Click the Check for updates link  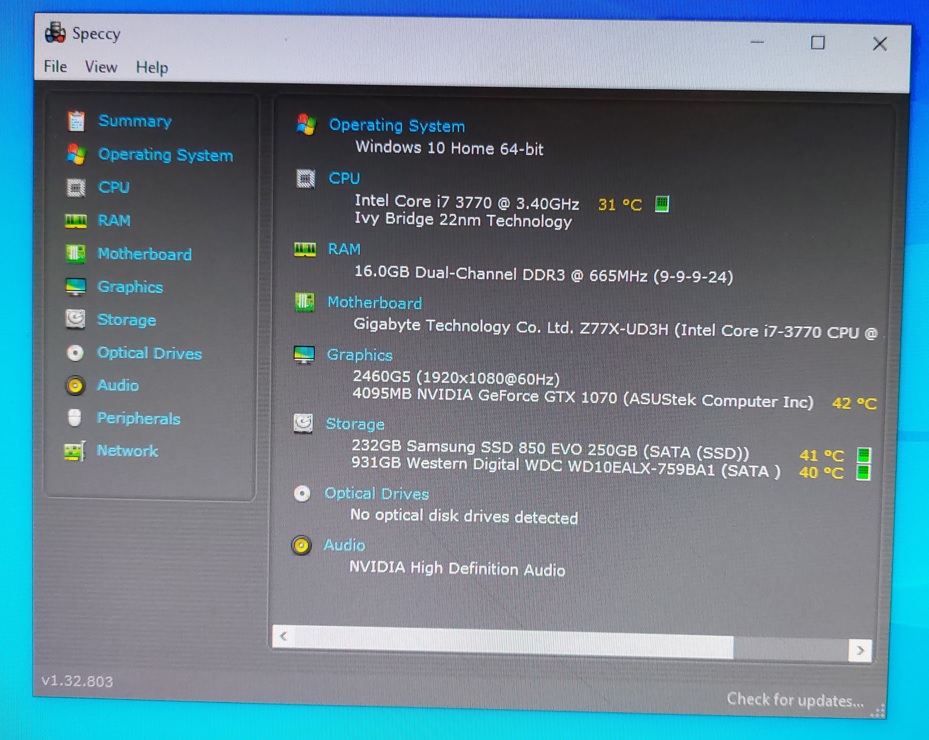pyautogui.click(x=795, y=700)
